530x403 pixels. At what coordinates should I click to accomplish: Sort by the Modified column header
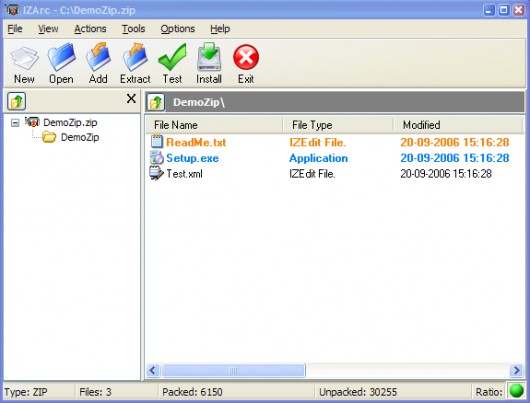[x=458, y=125]
